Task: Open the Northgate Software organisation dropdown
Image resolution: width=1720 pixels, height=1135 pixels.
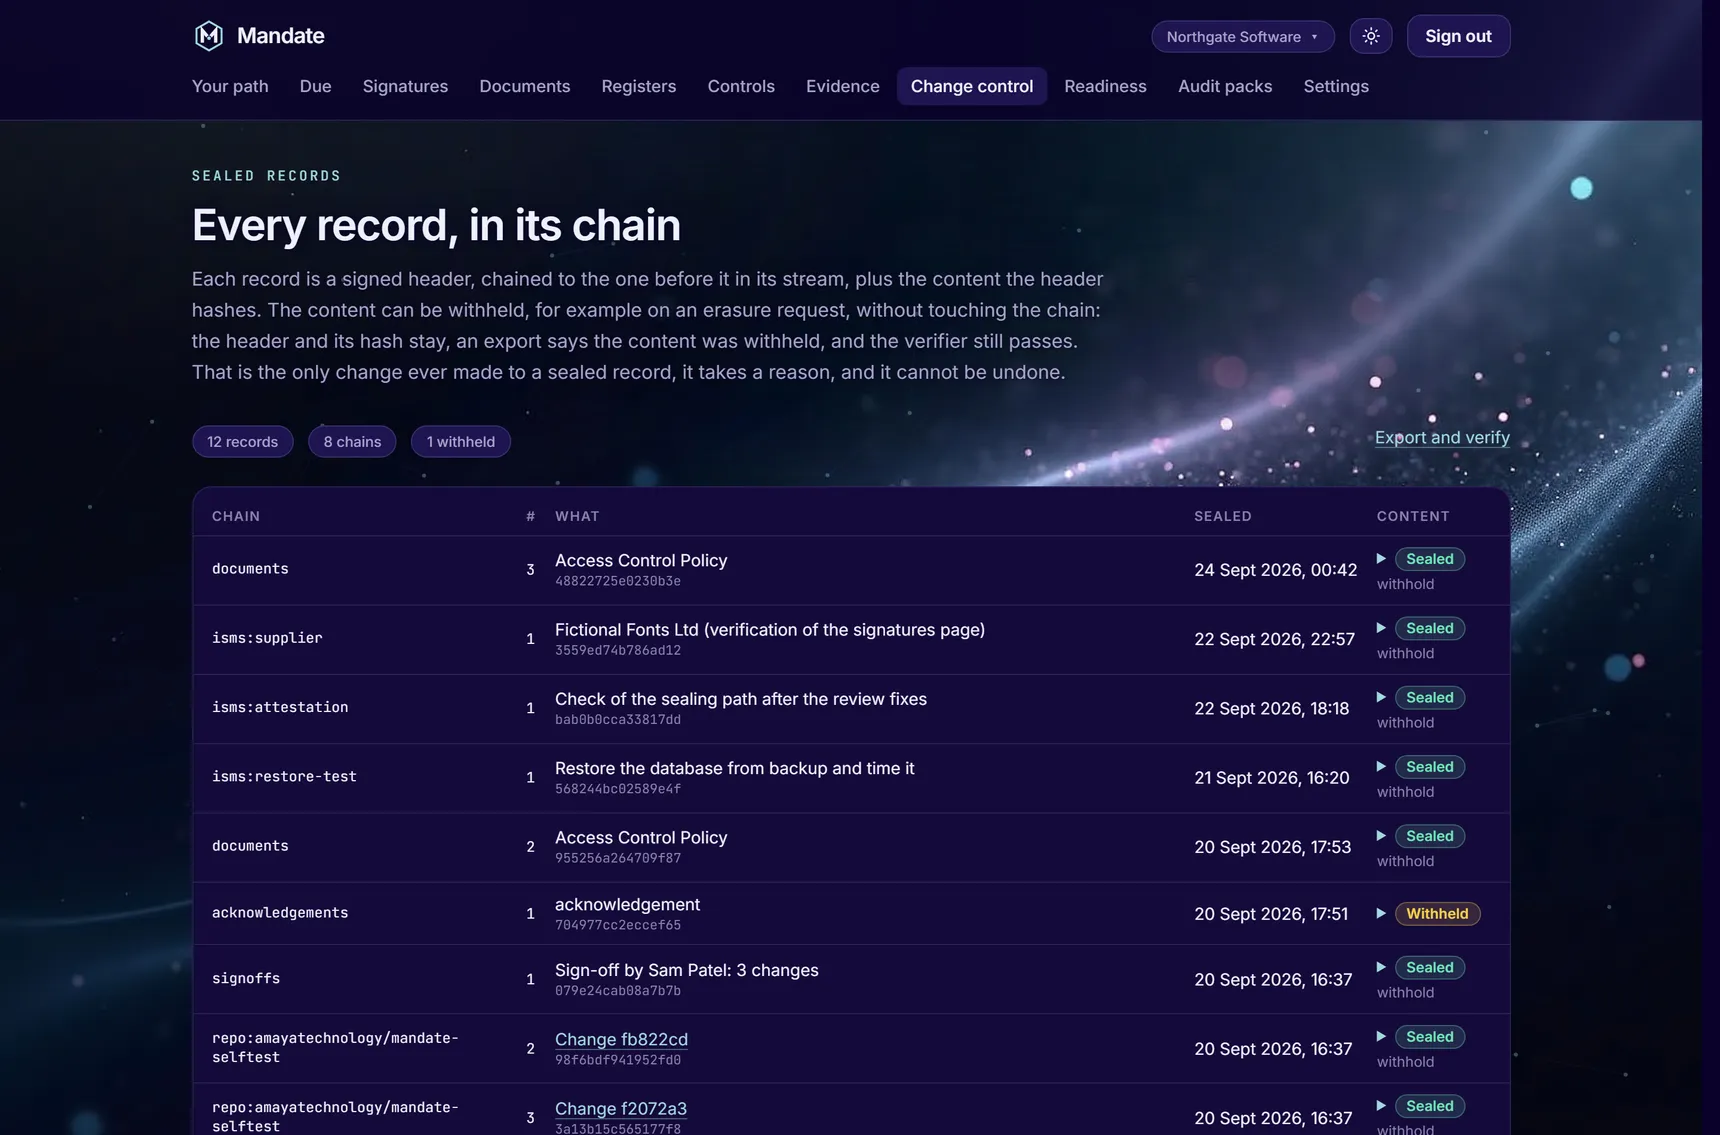Action: coord(1243,37)
